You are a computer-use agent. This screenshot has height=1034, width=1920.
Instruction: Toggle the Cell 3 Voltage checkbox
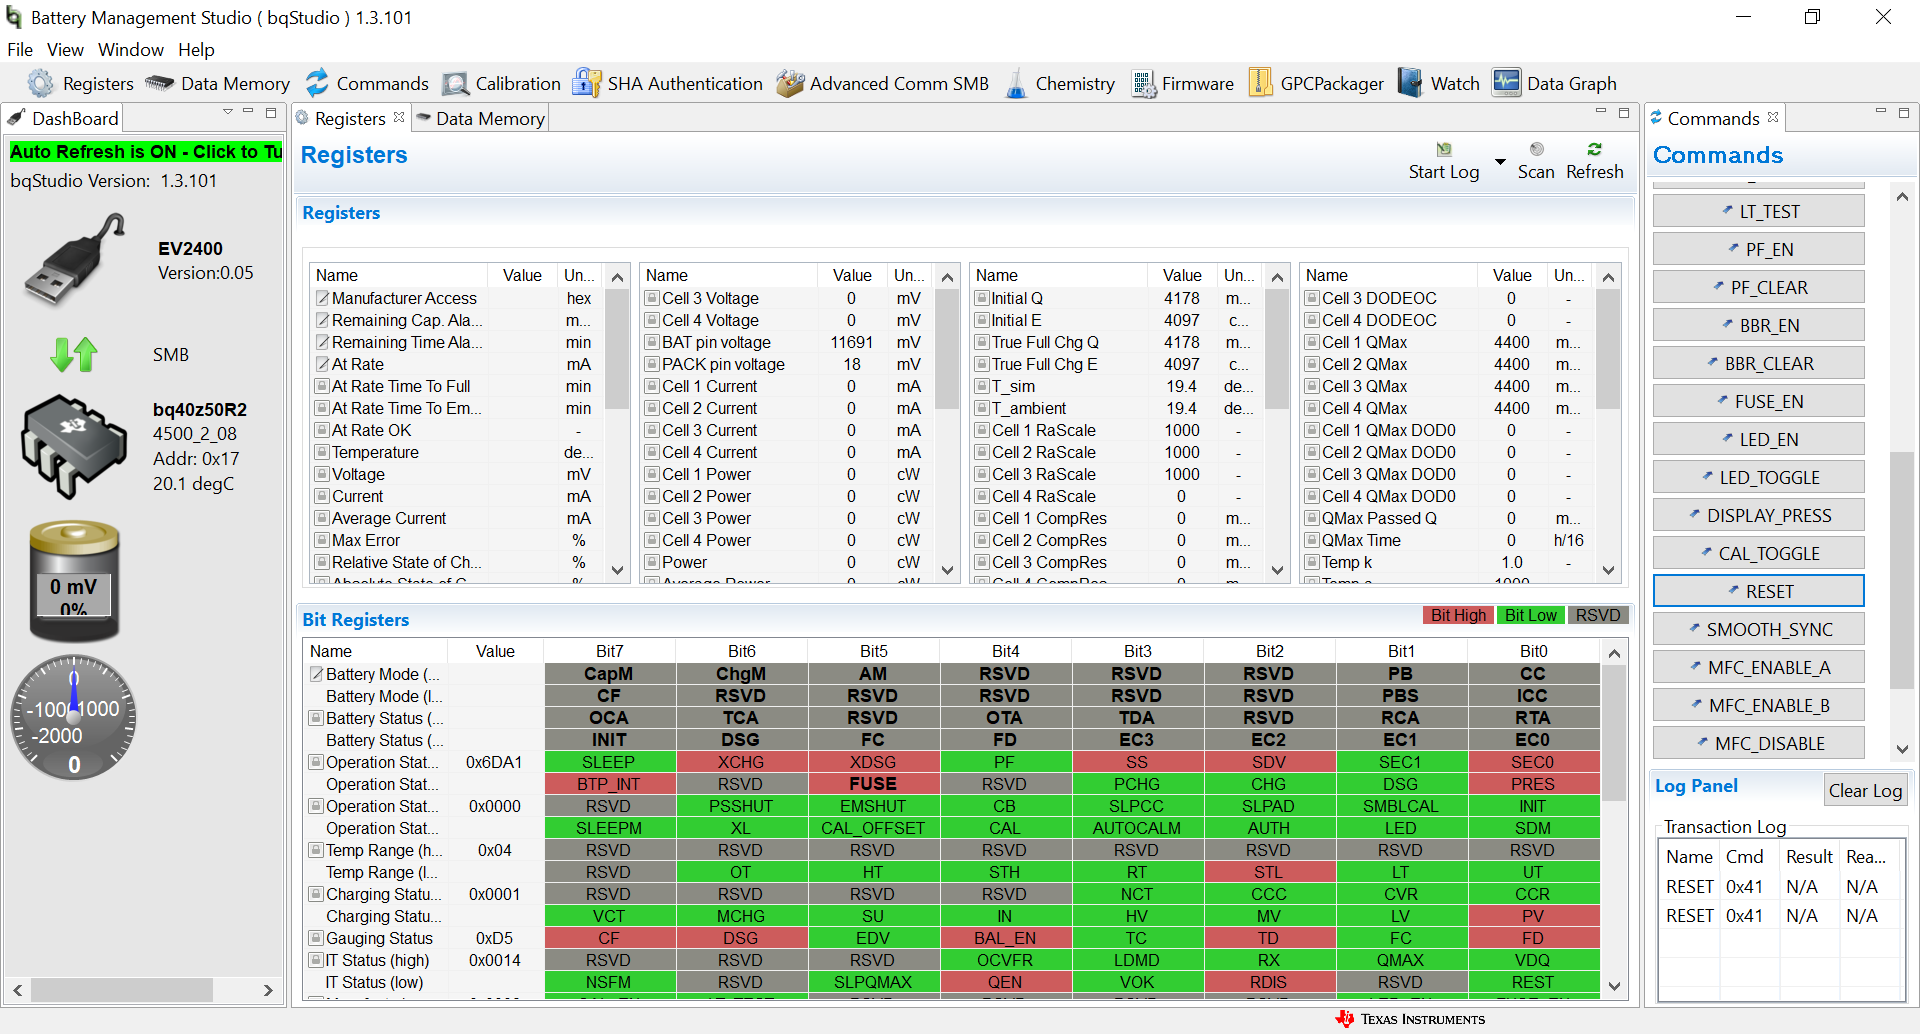point(652,298)
